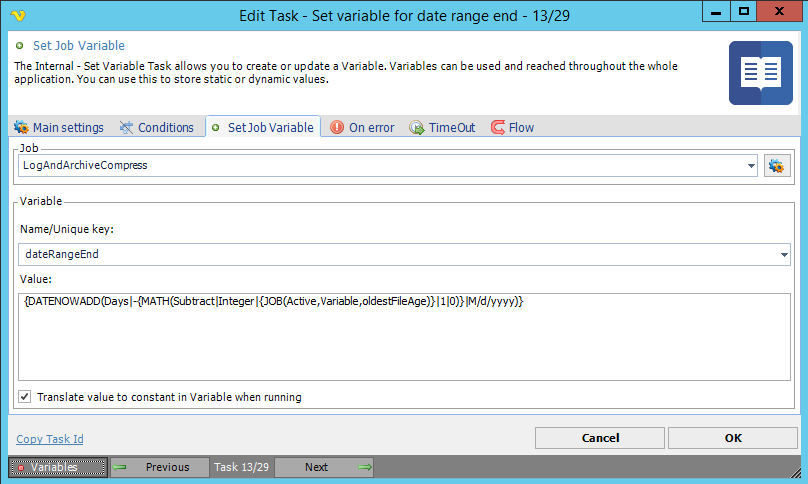Click the Conditions tab icon
This screenshot has height=484, width=808.
[x=127, y=128]
